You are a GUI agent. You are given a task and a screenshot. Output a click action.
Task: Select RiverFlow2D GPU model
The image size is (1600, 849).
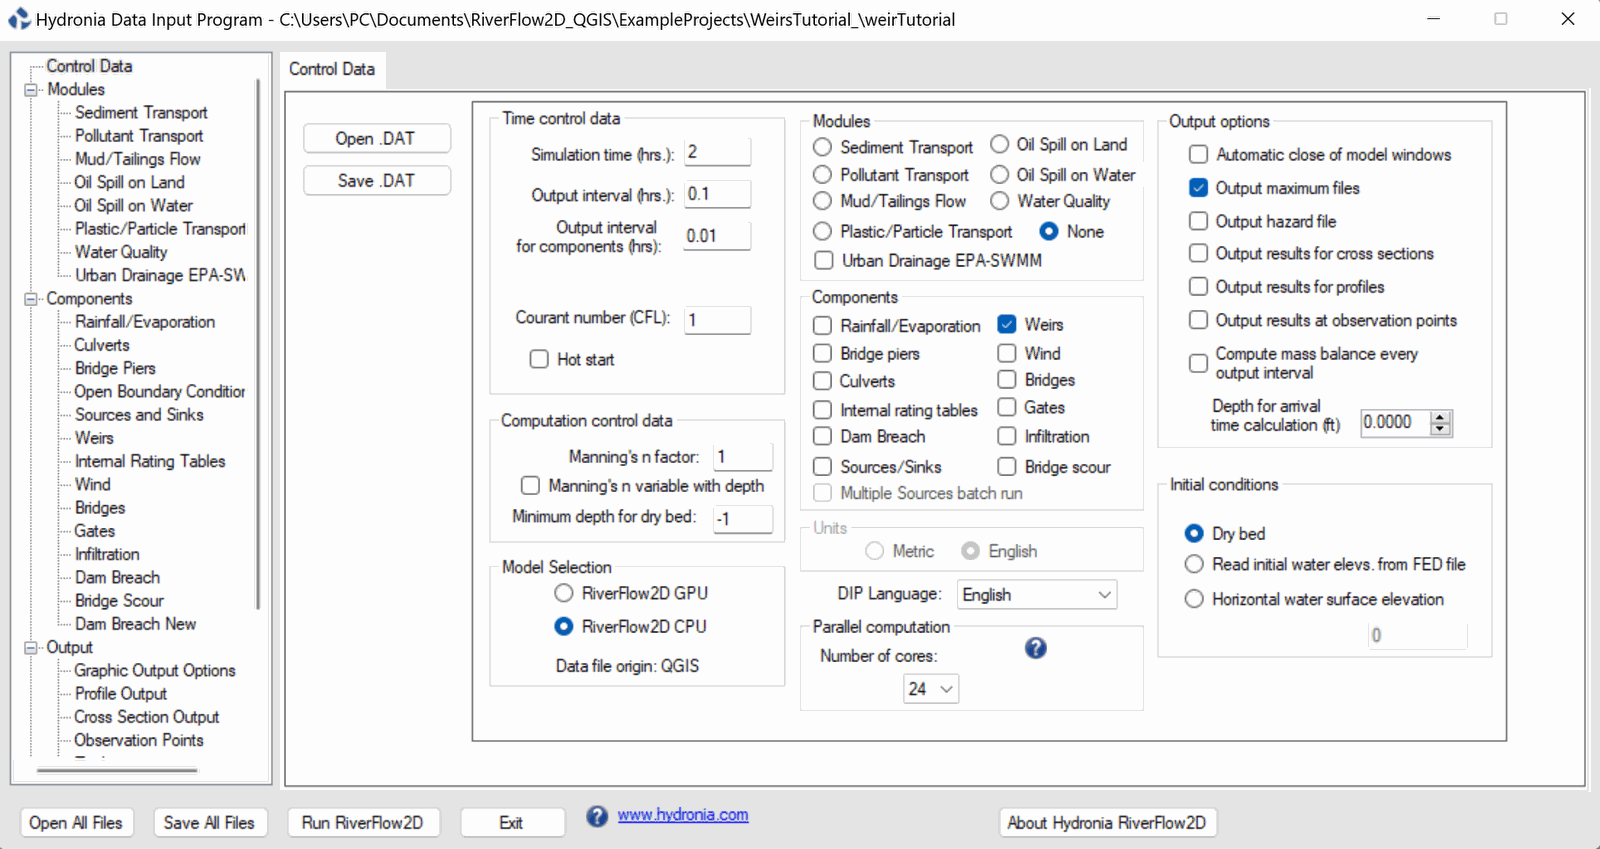(564, 593)
